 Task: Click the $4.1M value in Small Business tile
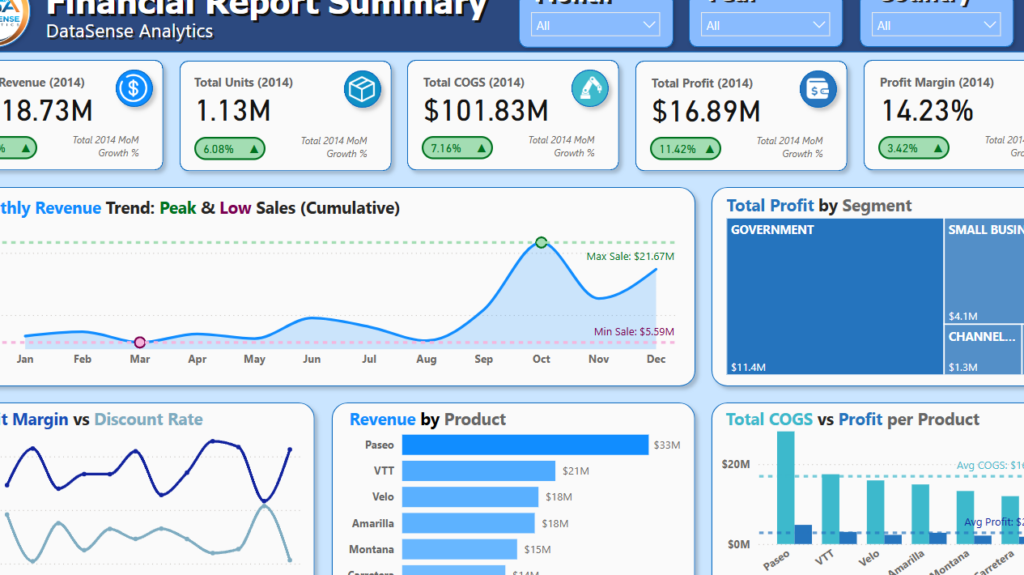pos(963,316)
